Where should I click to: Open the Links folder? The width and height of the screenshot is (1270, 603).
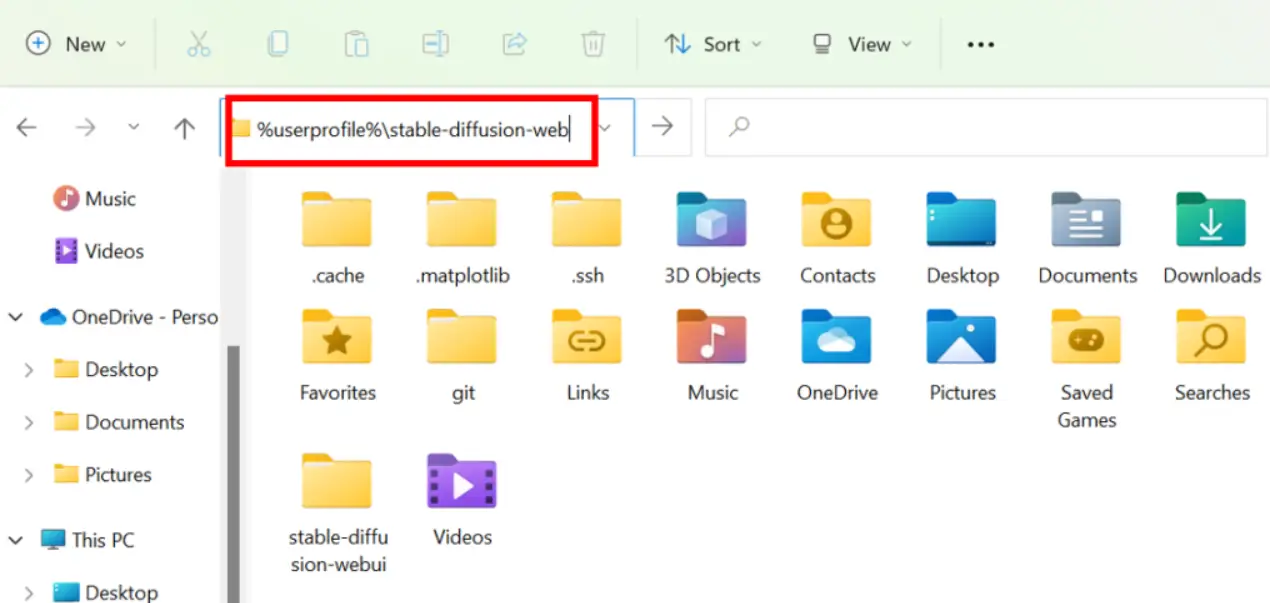(x=587, y=355)
